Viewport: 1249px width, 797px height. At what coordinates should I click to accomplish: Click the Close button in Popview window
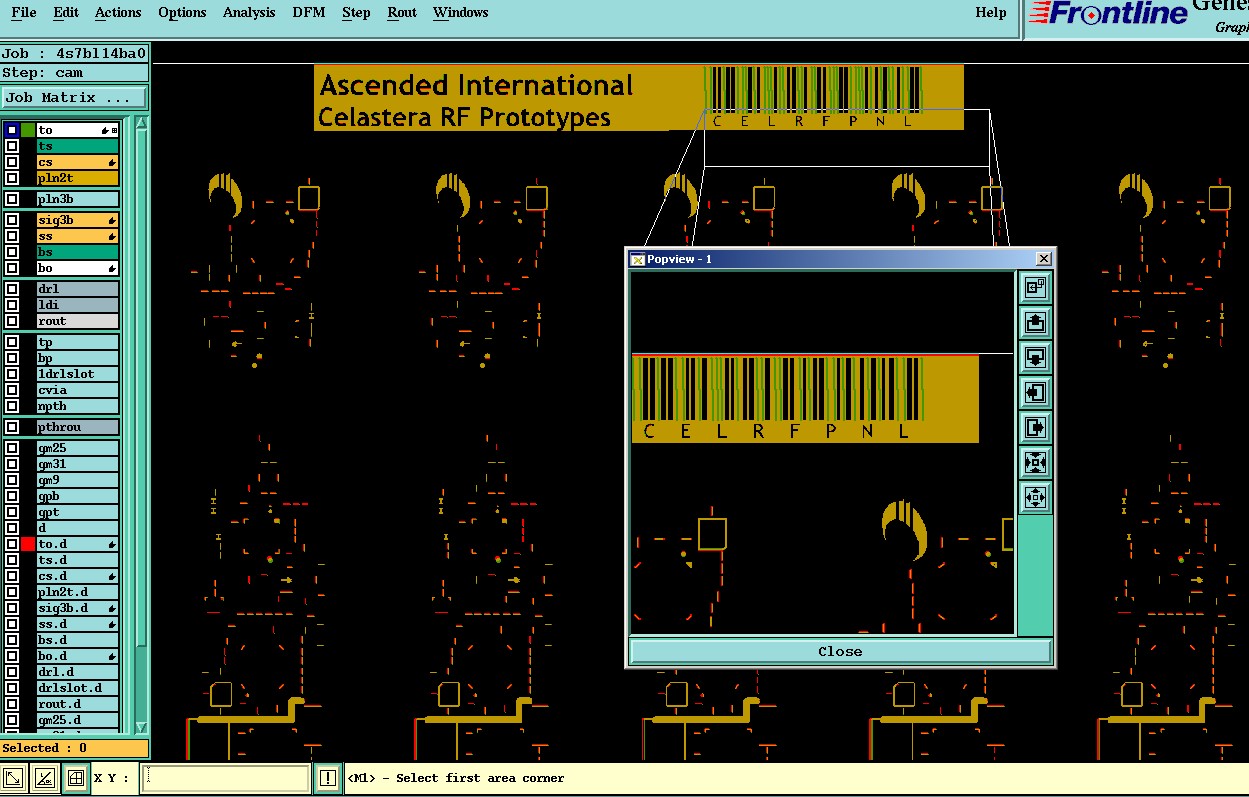[840, 651]
